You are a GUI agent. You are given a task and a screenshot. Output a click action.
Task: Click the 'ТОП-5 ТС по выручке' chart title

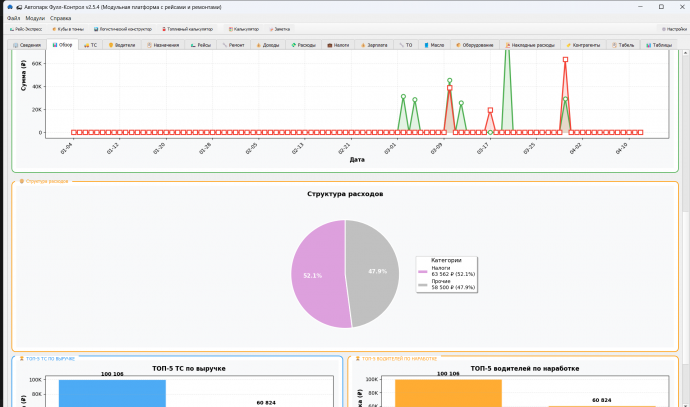189,369
